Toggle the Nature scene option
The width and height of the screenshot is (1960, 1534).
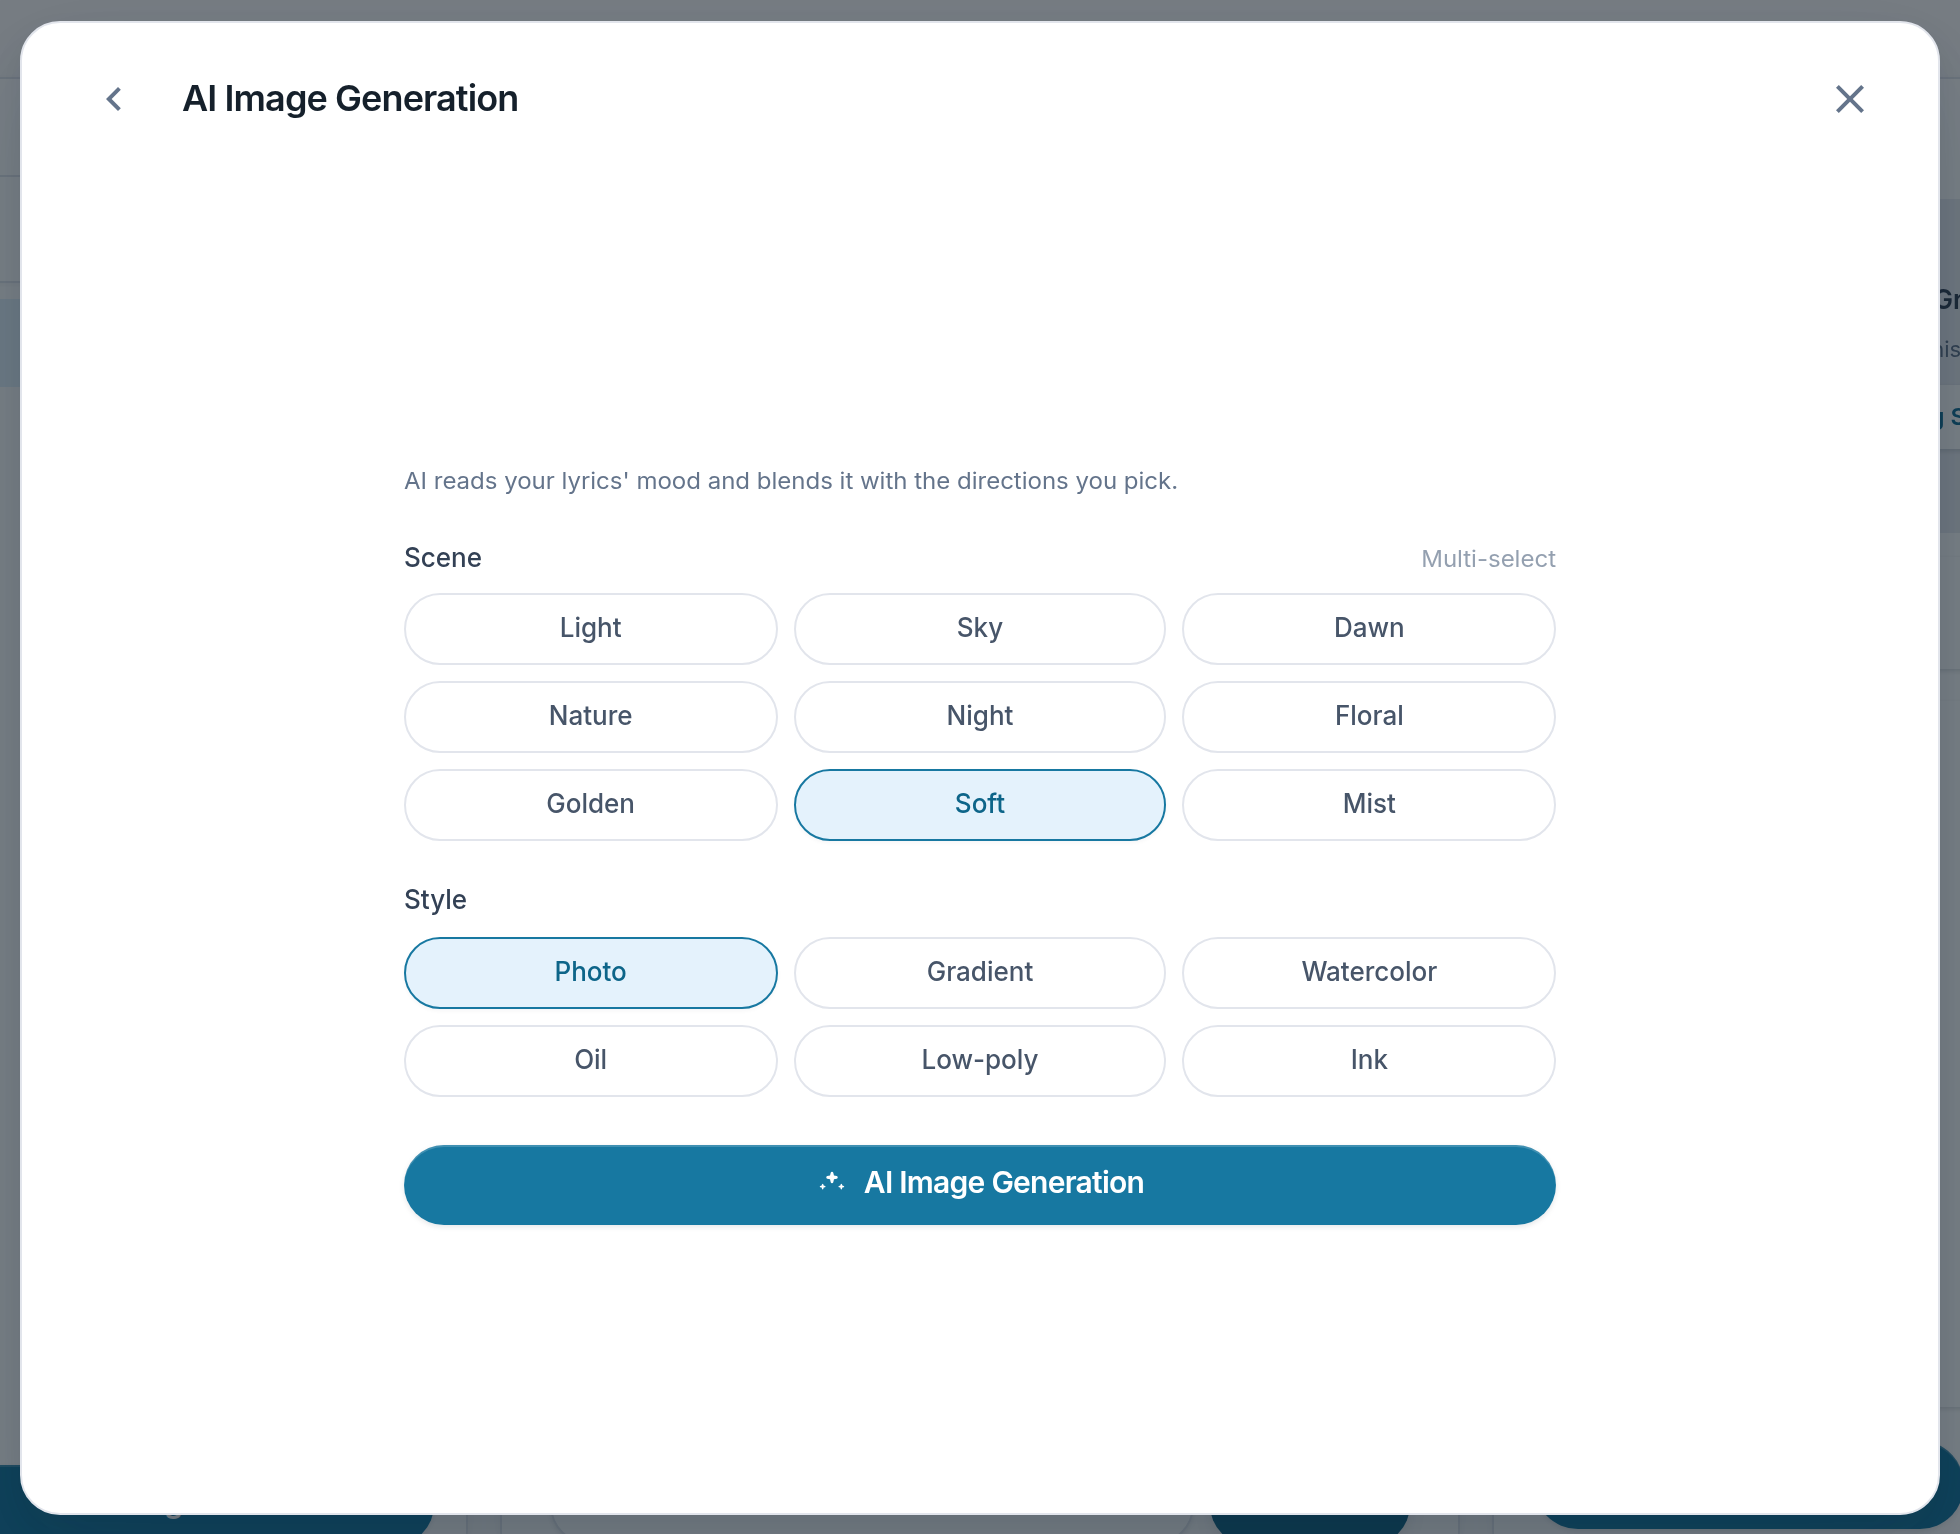pos(590,717)
